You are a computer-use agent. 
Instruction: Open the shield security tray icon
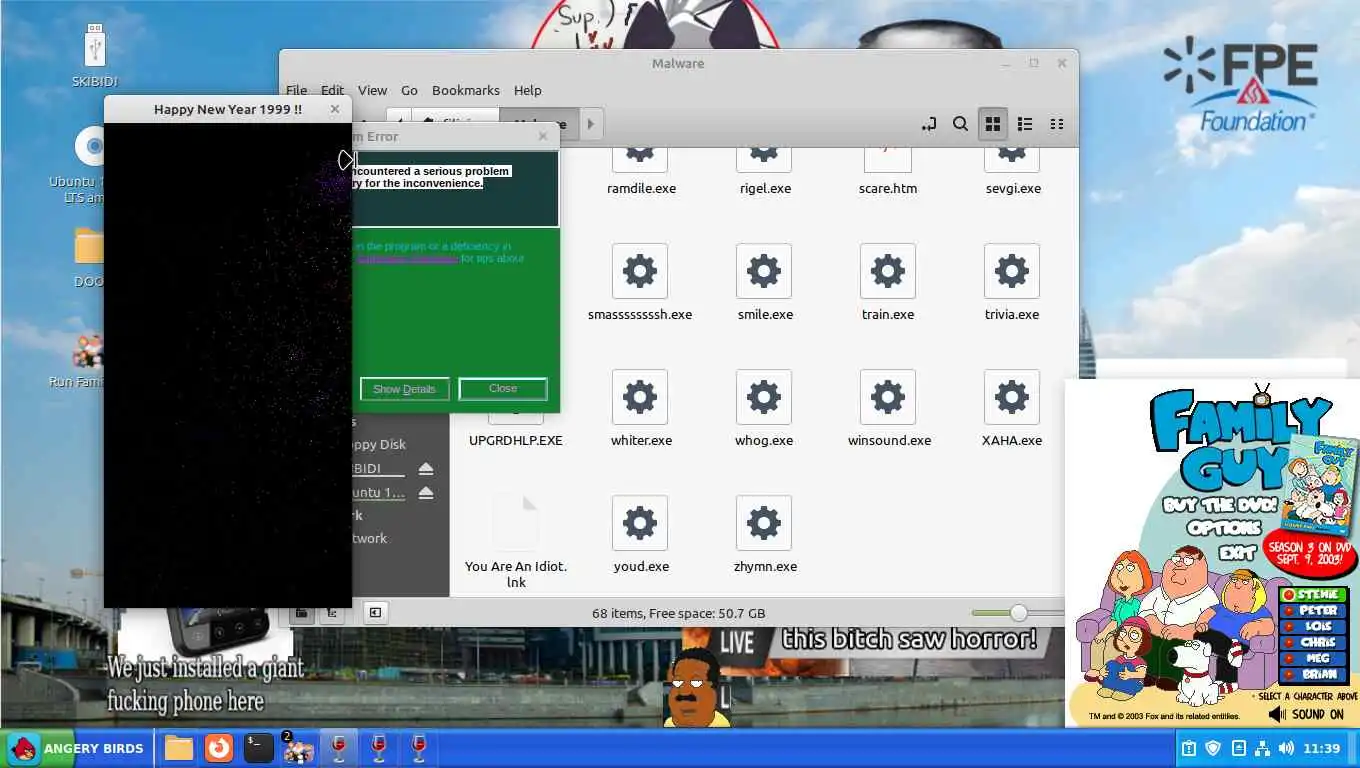(x=1213, y=748)
